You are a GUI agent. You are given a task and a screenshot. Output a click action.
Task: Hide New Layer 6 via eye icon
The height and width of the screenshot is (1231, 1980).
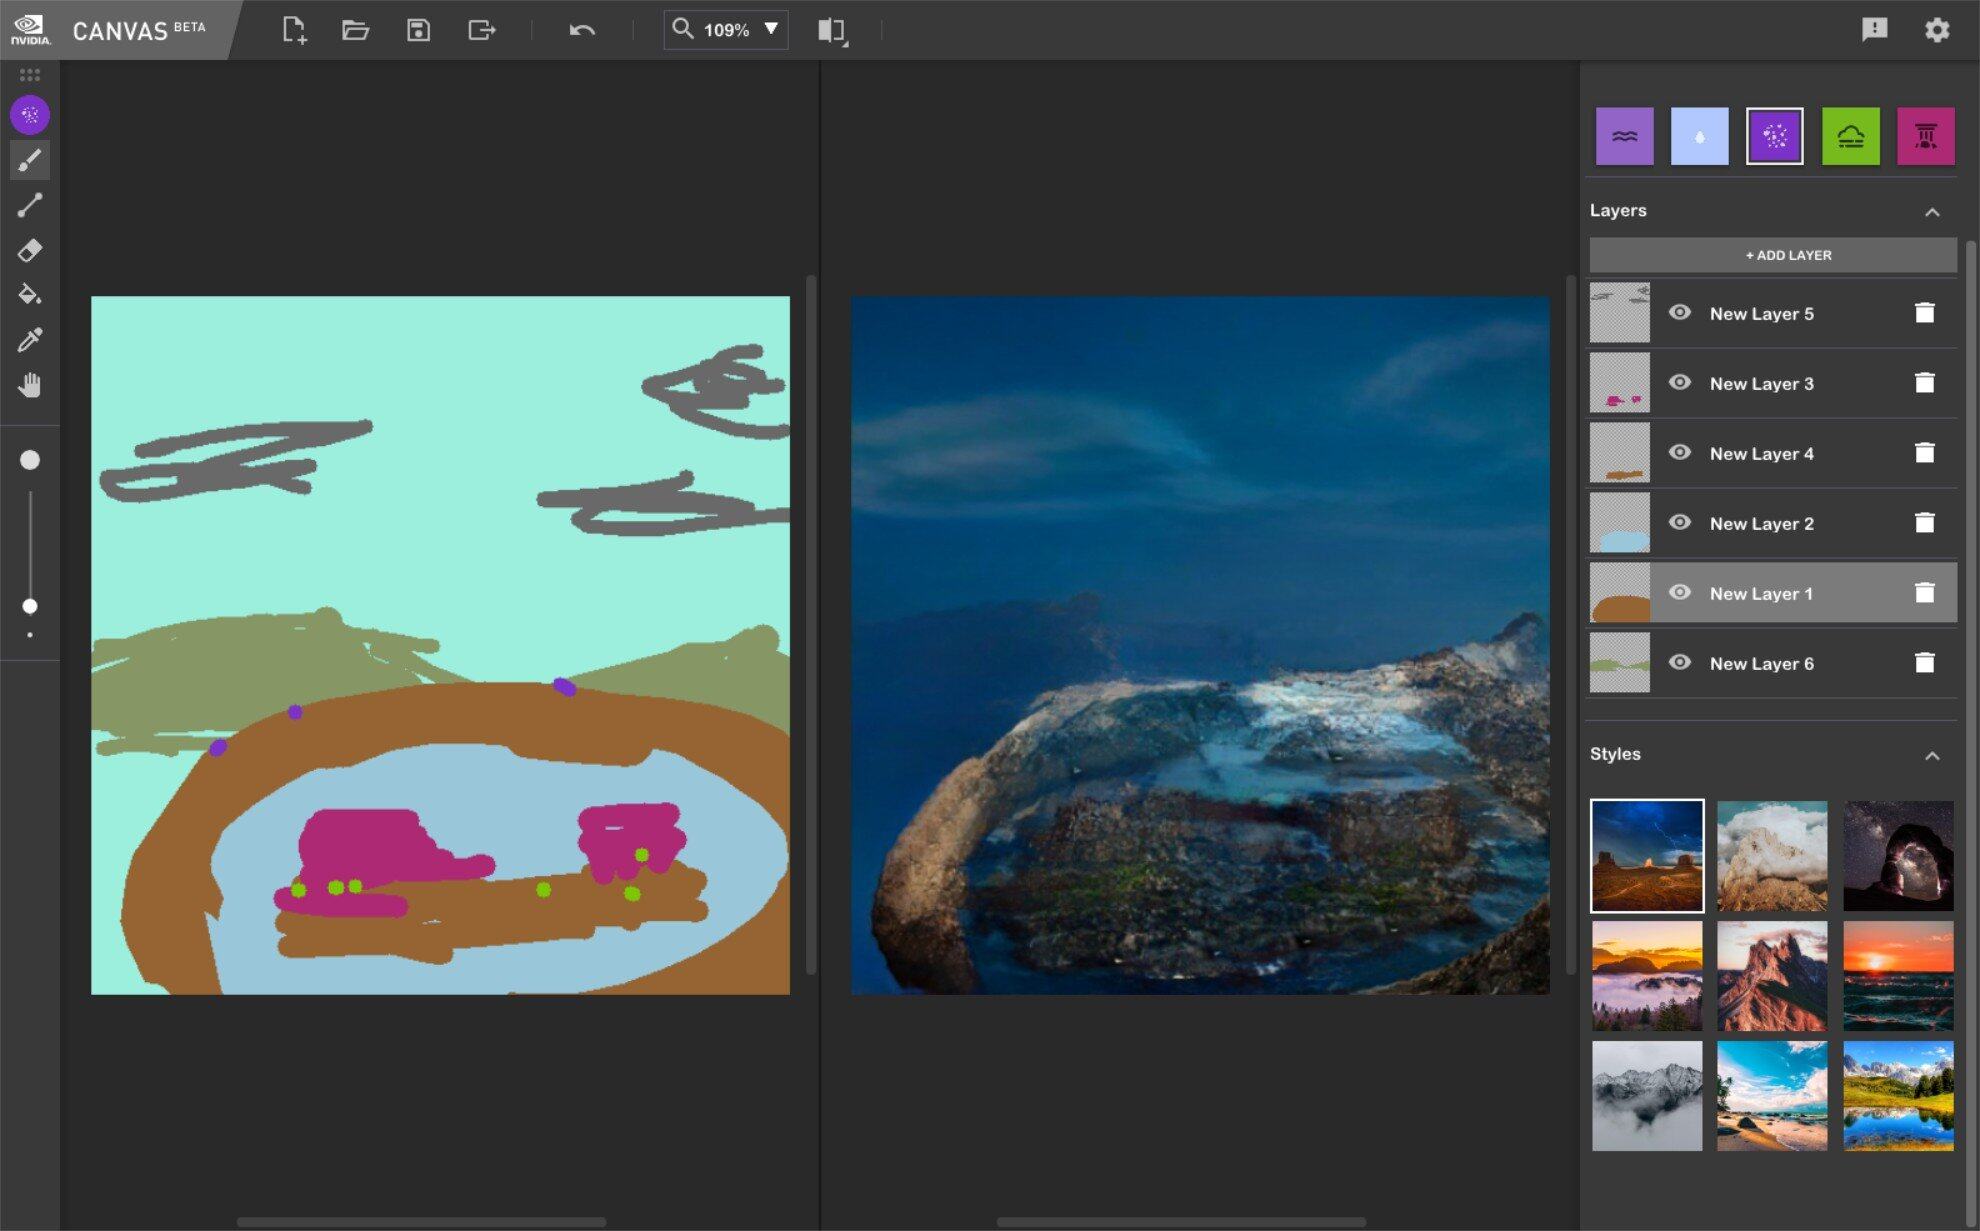(x=1680, y=662)
